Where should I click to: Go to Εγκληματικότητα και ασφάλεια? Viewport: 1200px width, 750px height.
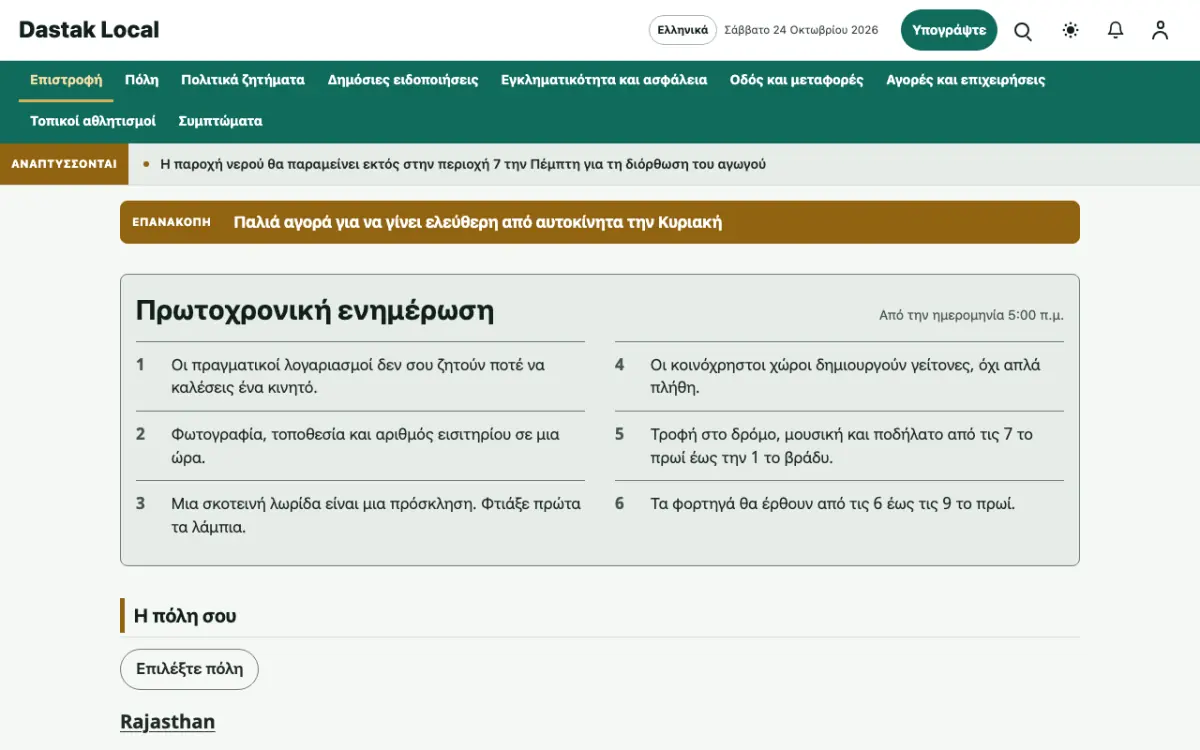604,80
